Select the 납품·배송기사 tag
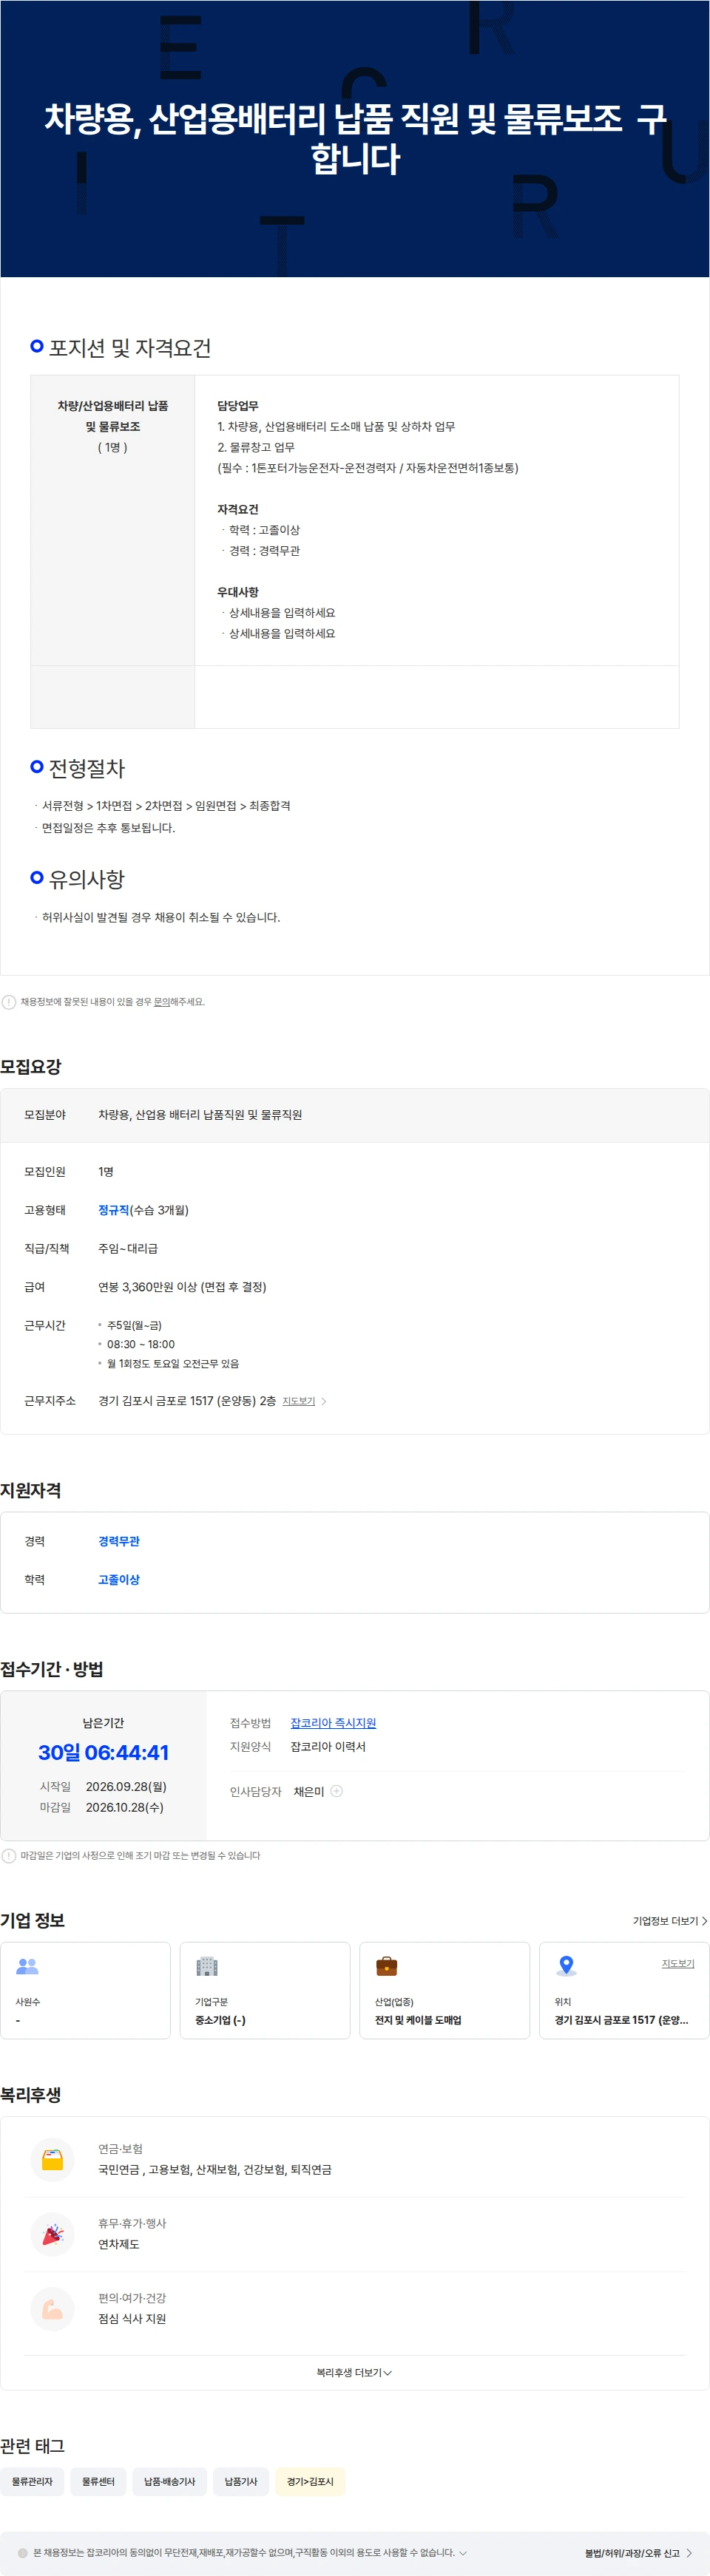This screenshot has height=2576, width=710. (x=170, y=2481)
